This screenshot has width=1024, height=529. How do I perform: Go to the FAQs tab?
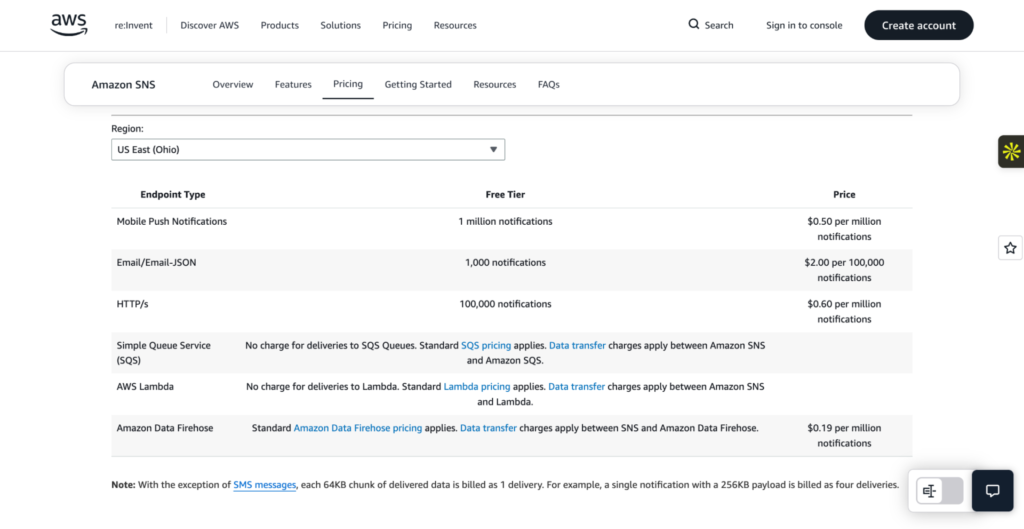[549, 84]
